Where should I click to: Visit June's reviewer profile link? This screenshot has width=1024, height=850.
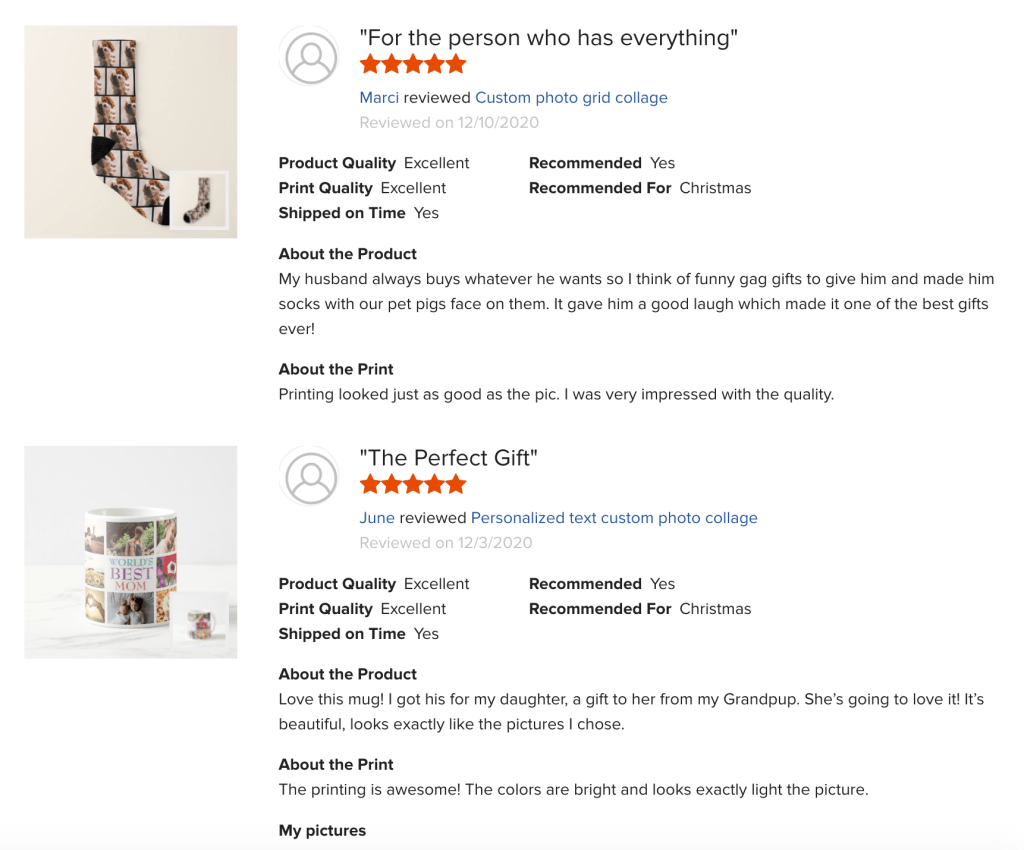coord(377,518)
